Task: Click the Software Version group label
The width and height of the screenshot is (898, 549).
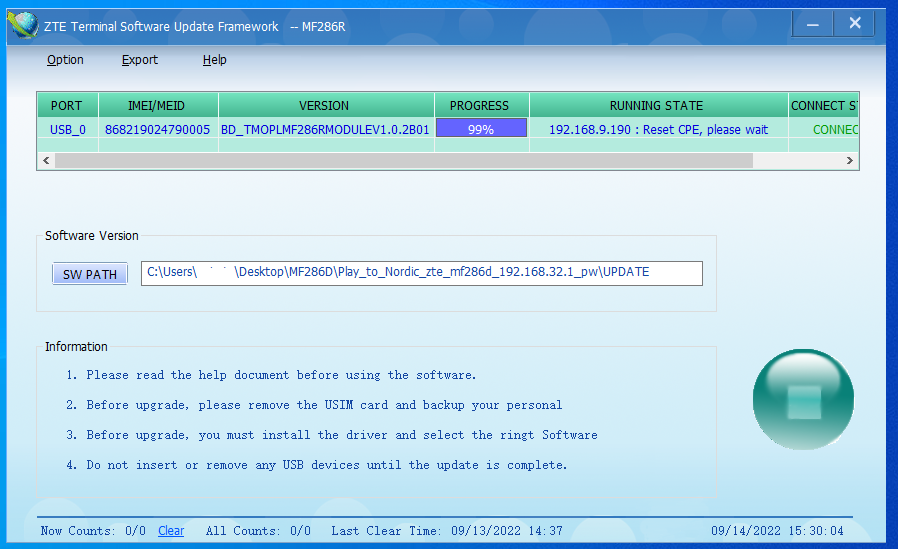Action: pos(92,235)
